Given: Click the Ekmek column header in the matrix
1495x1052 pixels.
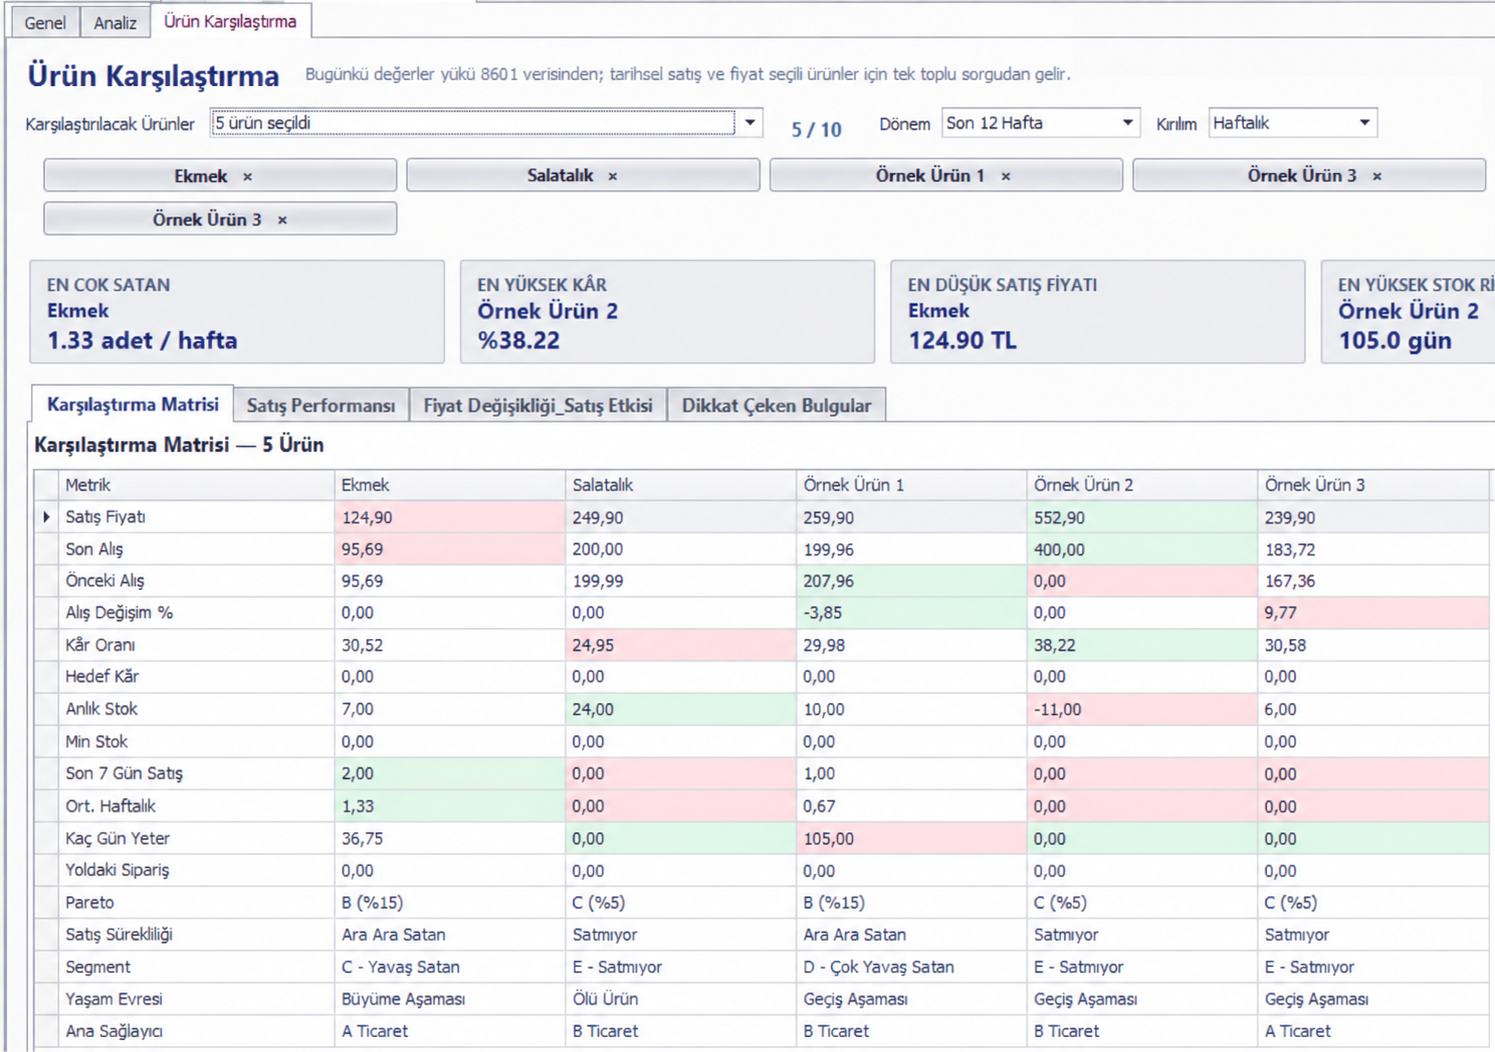Looking at the screenshot, I should 450,485.
